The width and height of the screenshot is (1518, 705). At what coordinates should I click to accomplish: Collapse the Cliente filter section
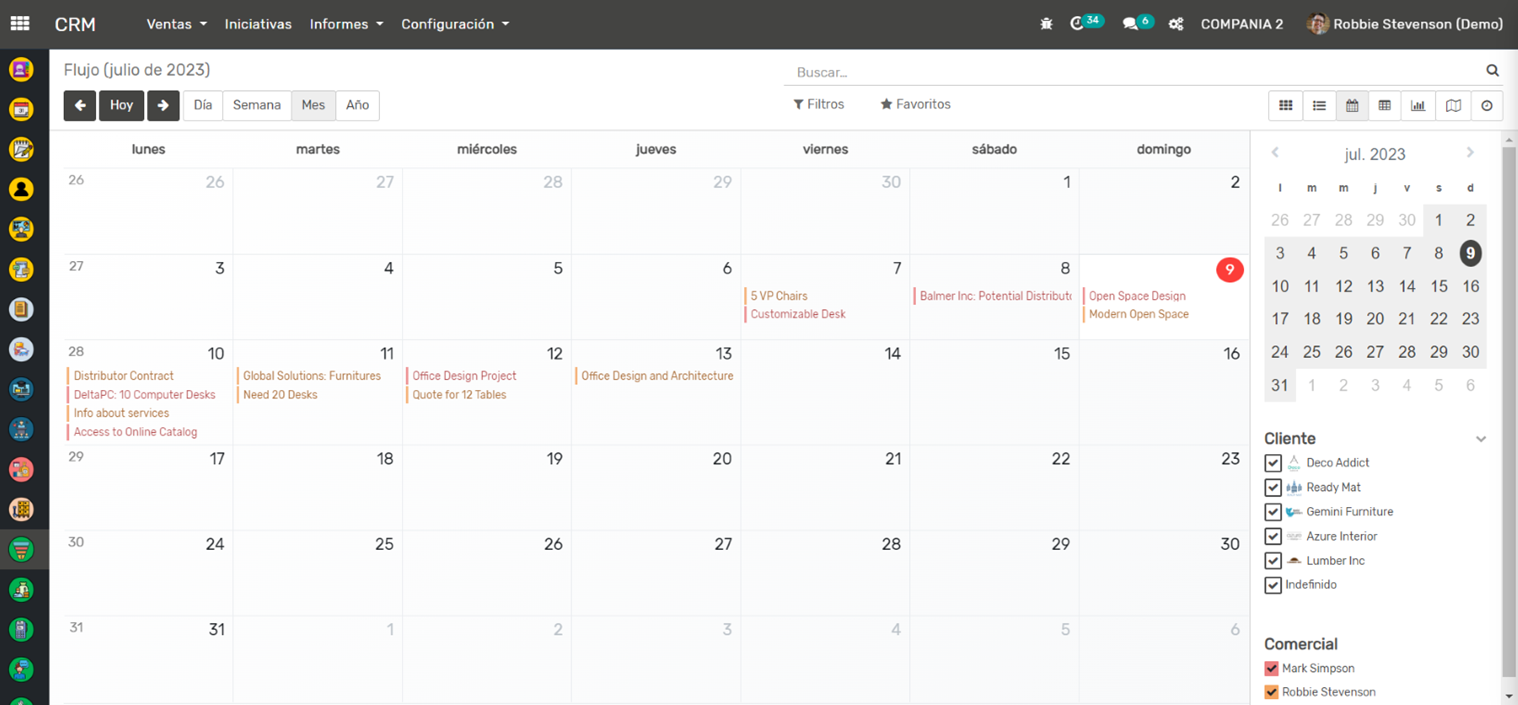(1480, 439)
